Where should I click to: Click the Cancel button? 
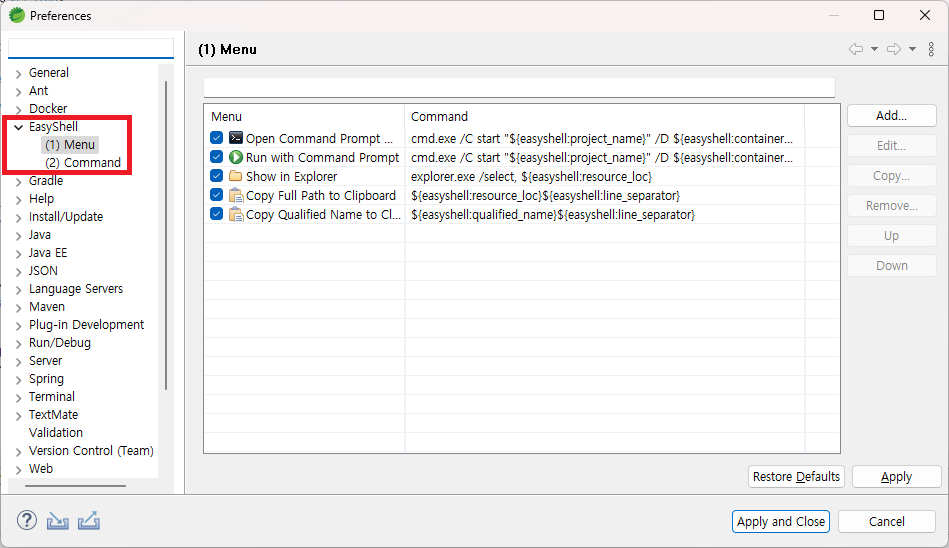pyautogui.click(x=887, y=521)
